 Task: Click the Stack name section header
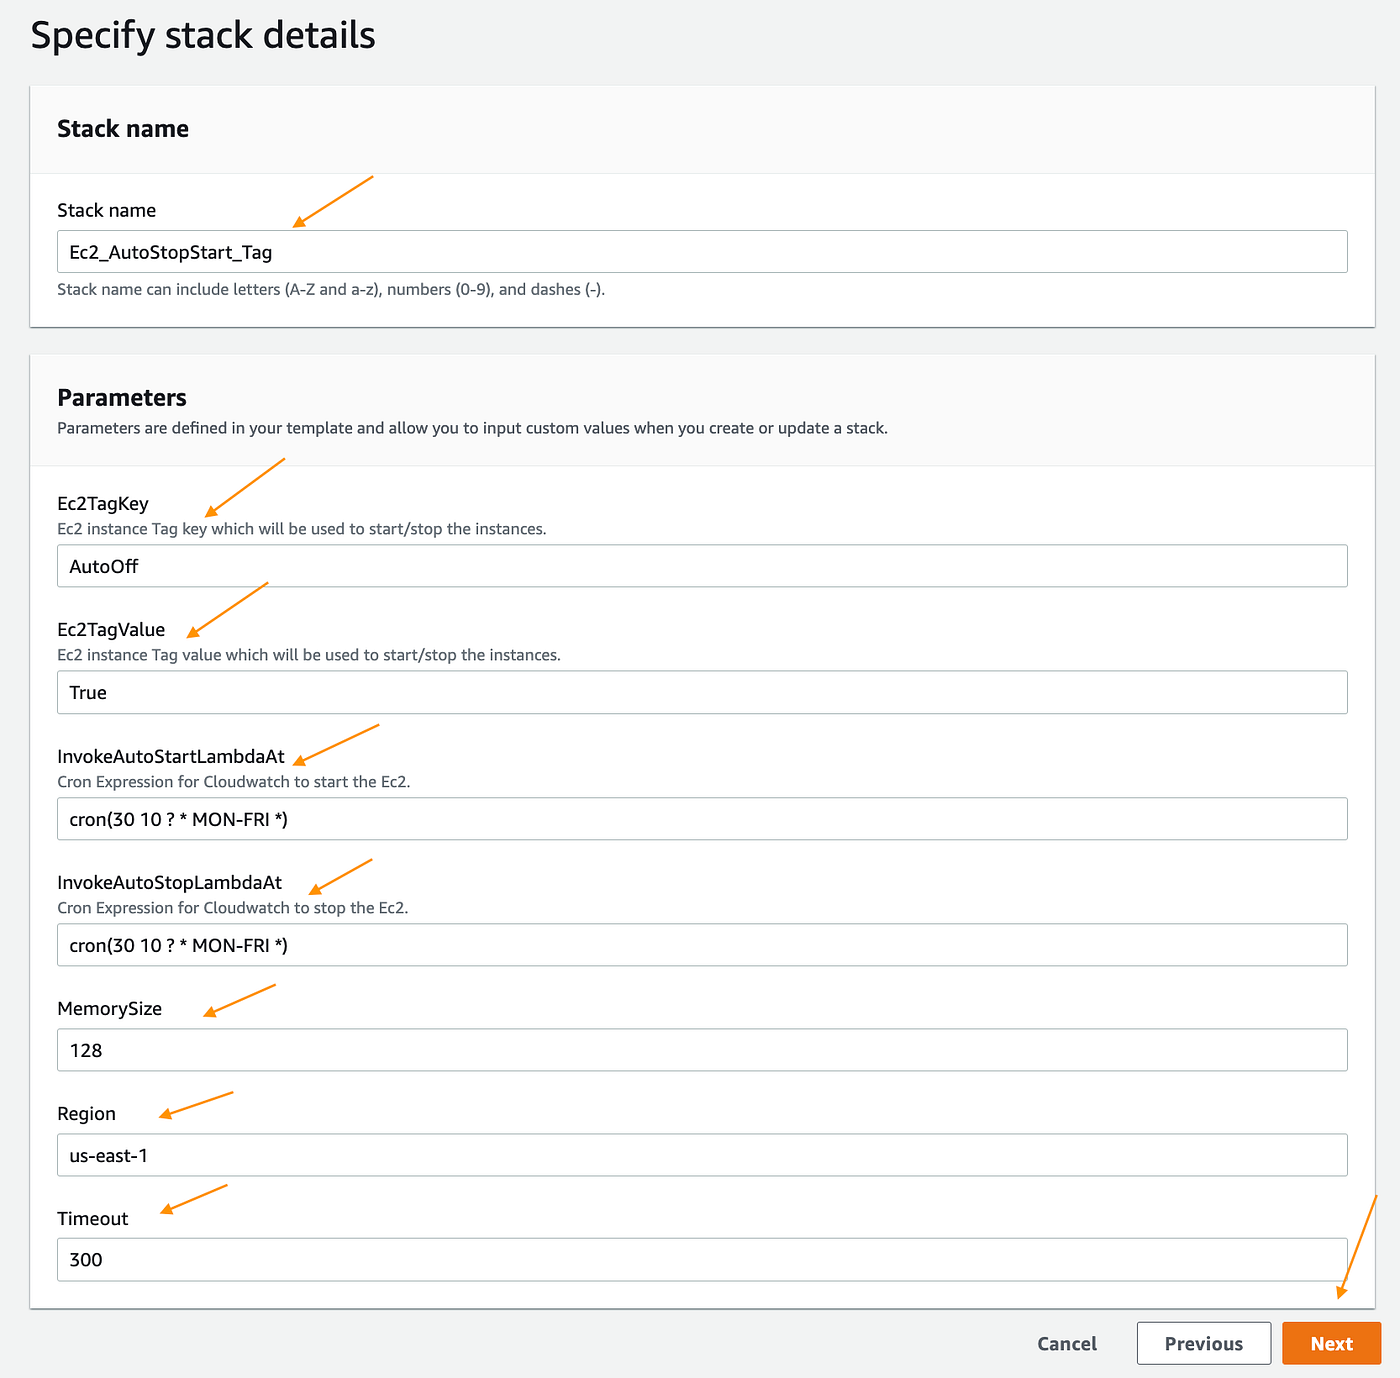pos(123,128)
